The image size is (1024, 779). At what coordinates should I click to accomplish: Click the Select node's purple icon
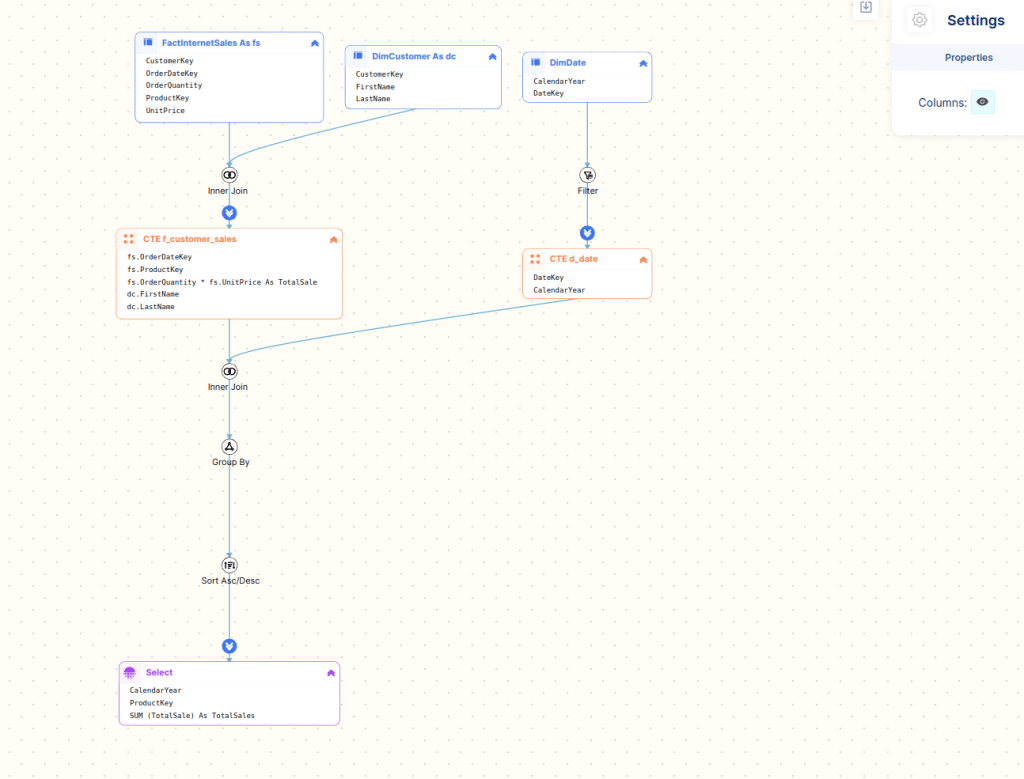coord(129,673)
